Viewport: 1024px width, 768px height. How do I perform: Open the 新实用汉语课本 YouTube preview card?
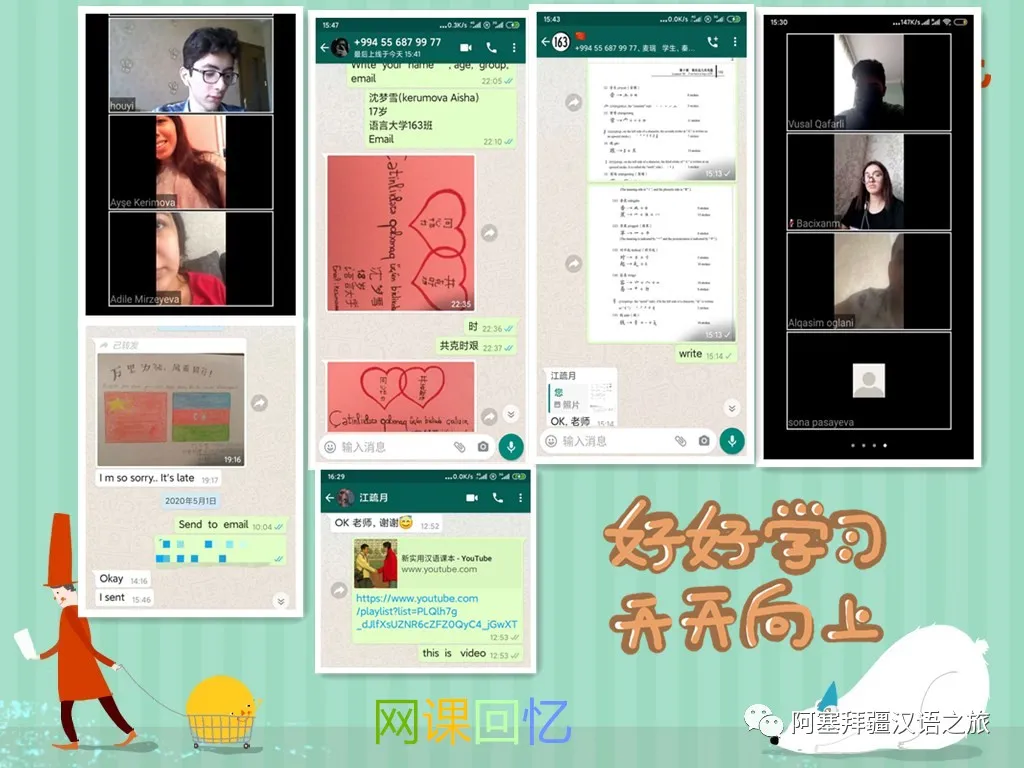coord(438,564)
